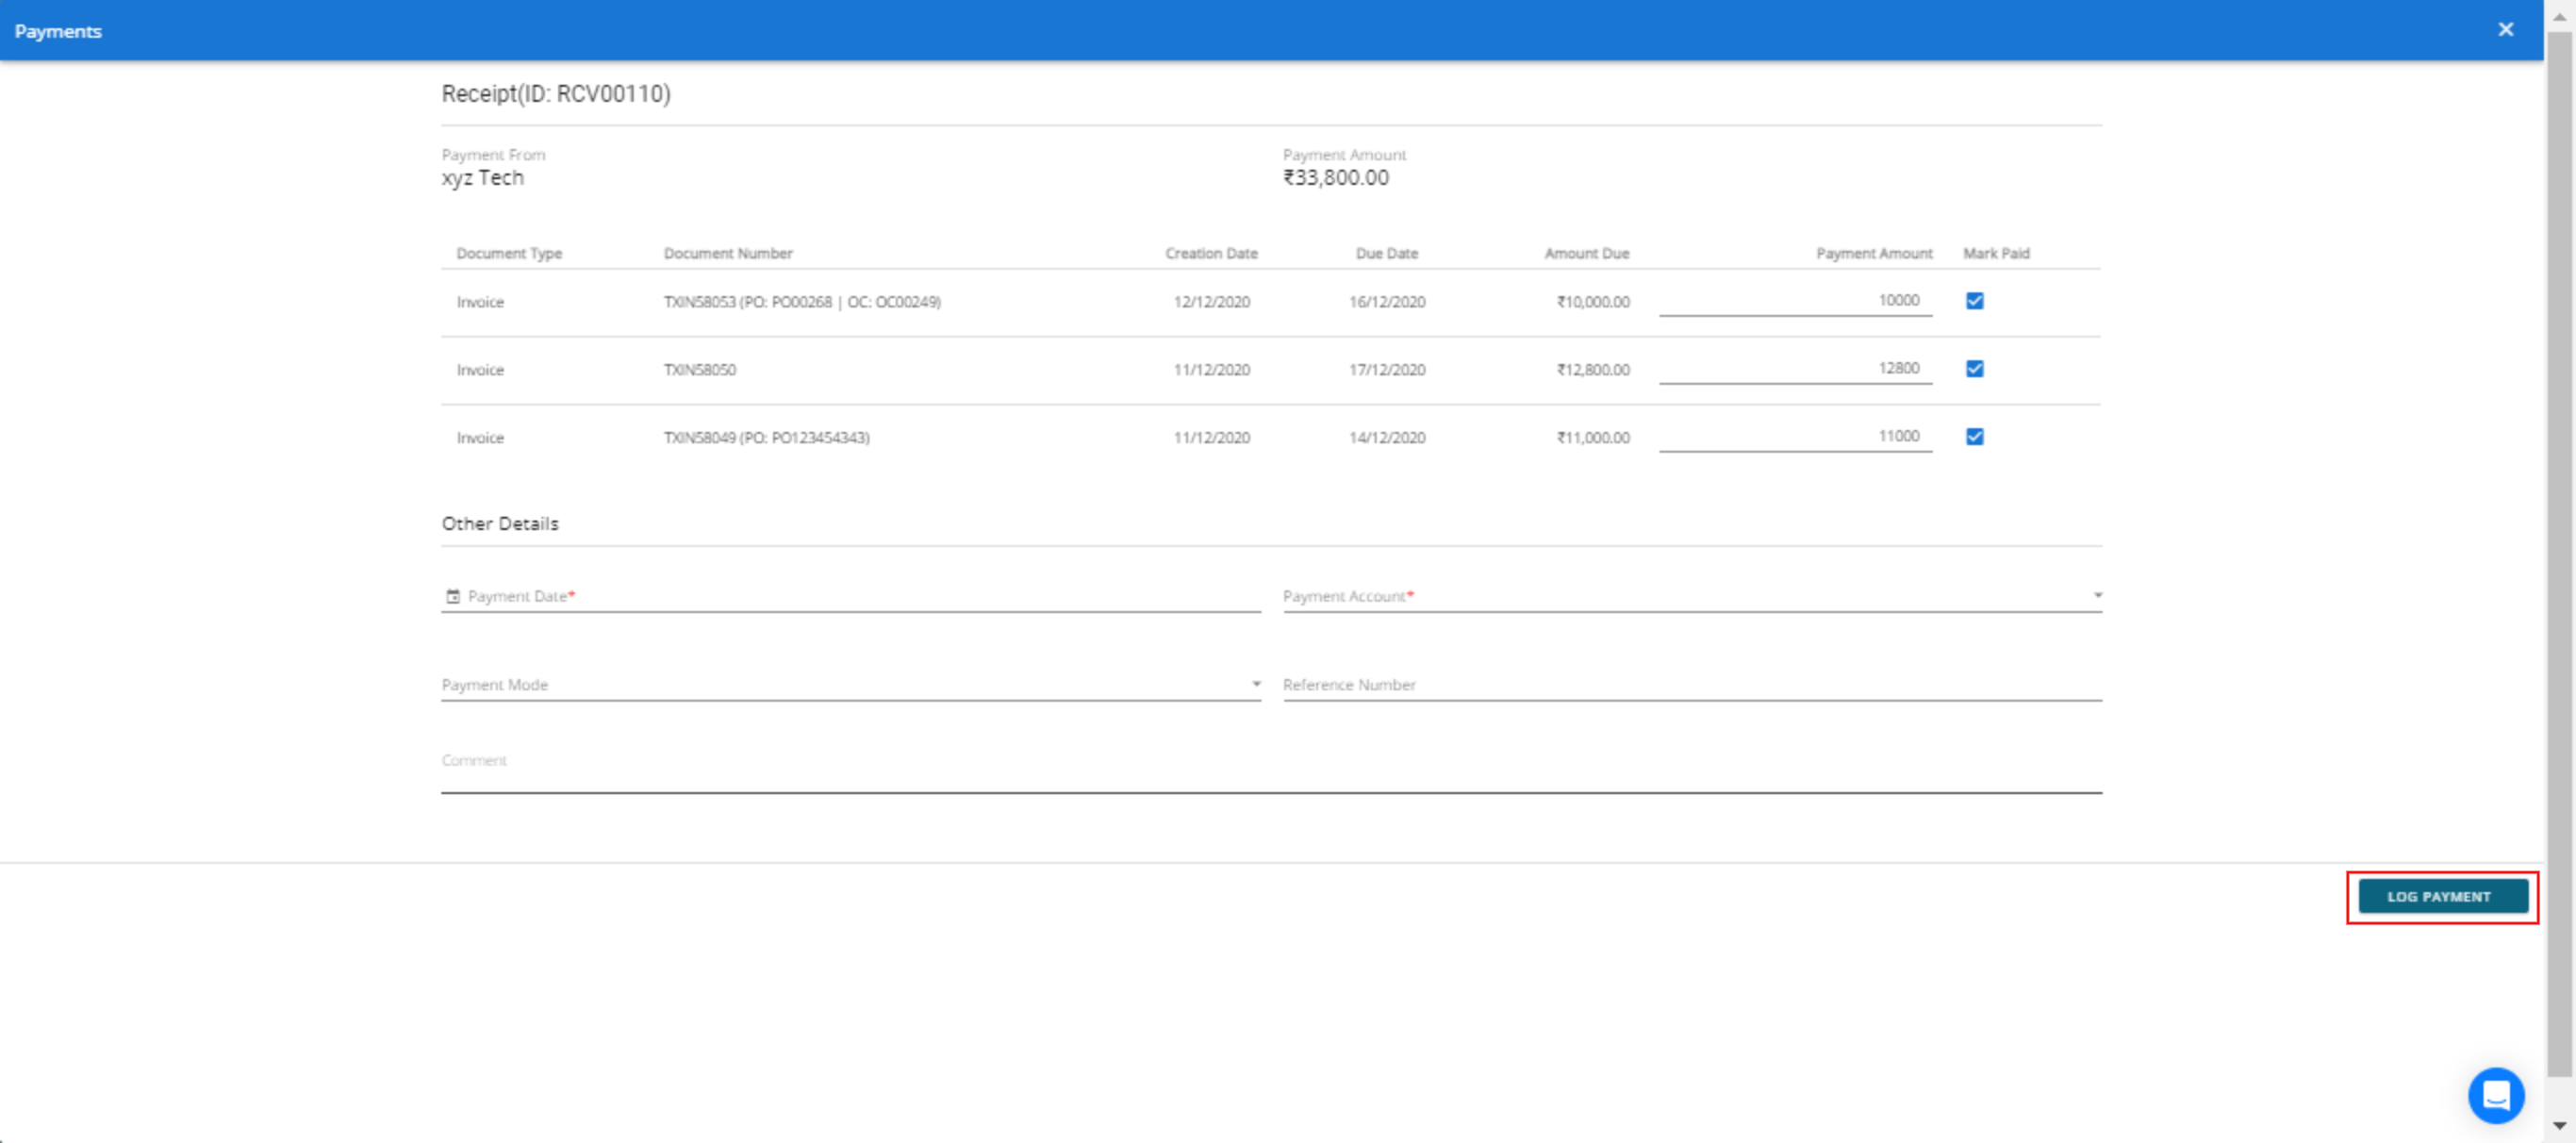Click the ₹33,800.00 payment amount total
2576x1143 pixels.
pyautogui.click(x=1336, y=178)
